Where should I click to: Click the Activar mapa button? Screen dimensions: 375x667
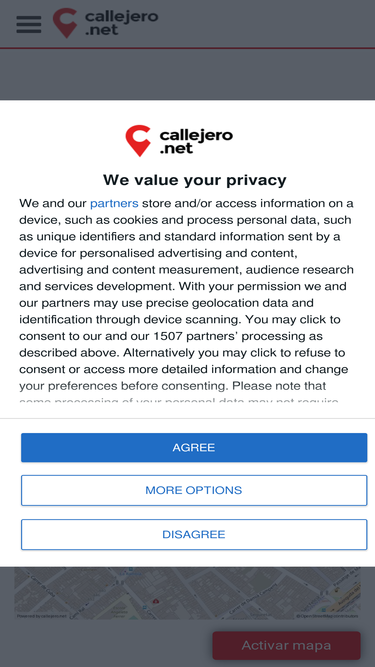(x=287, y=645)
